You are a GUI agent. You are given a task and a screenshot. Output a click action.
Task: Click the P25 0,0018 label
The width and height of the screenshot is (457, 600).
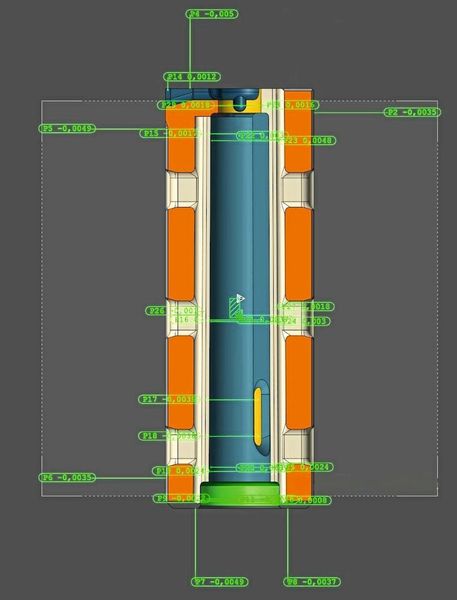point(187,105)
